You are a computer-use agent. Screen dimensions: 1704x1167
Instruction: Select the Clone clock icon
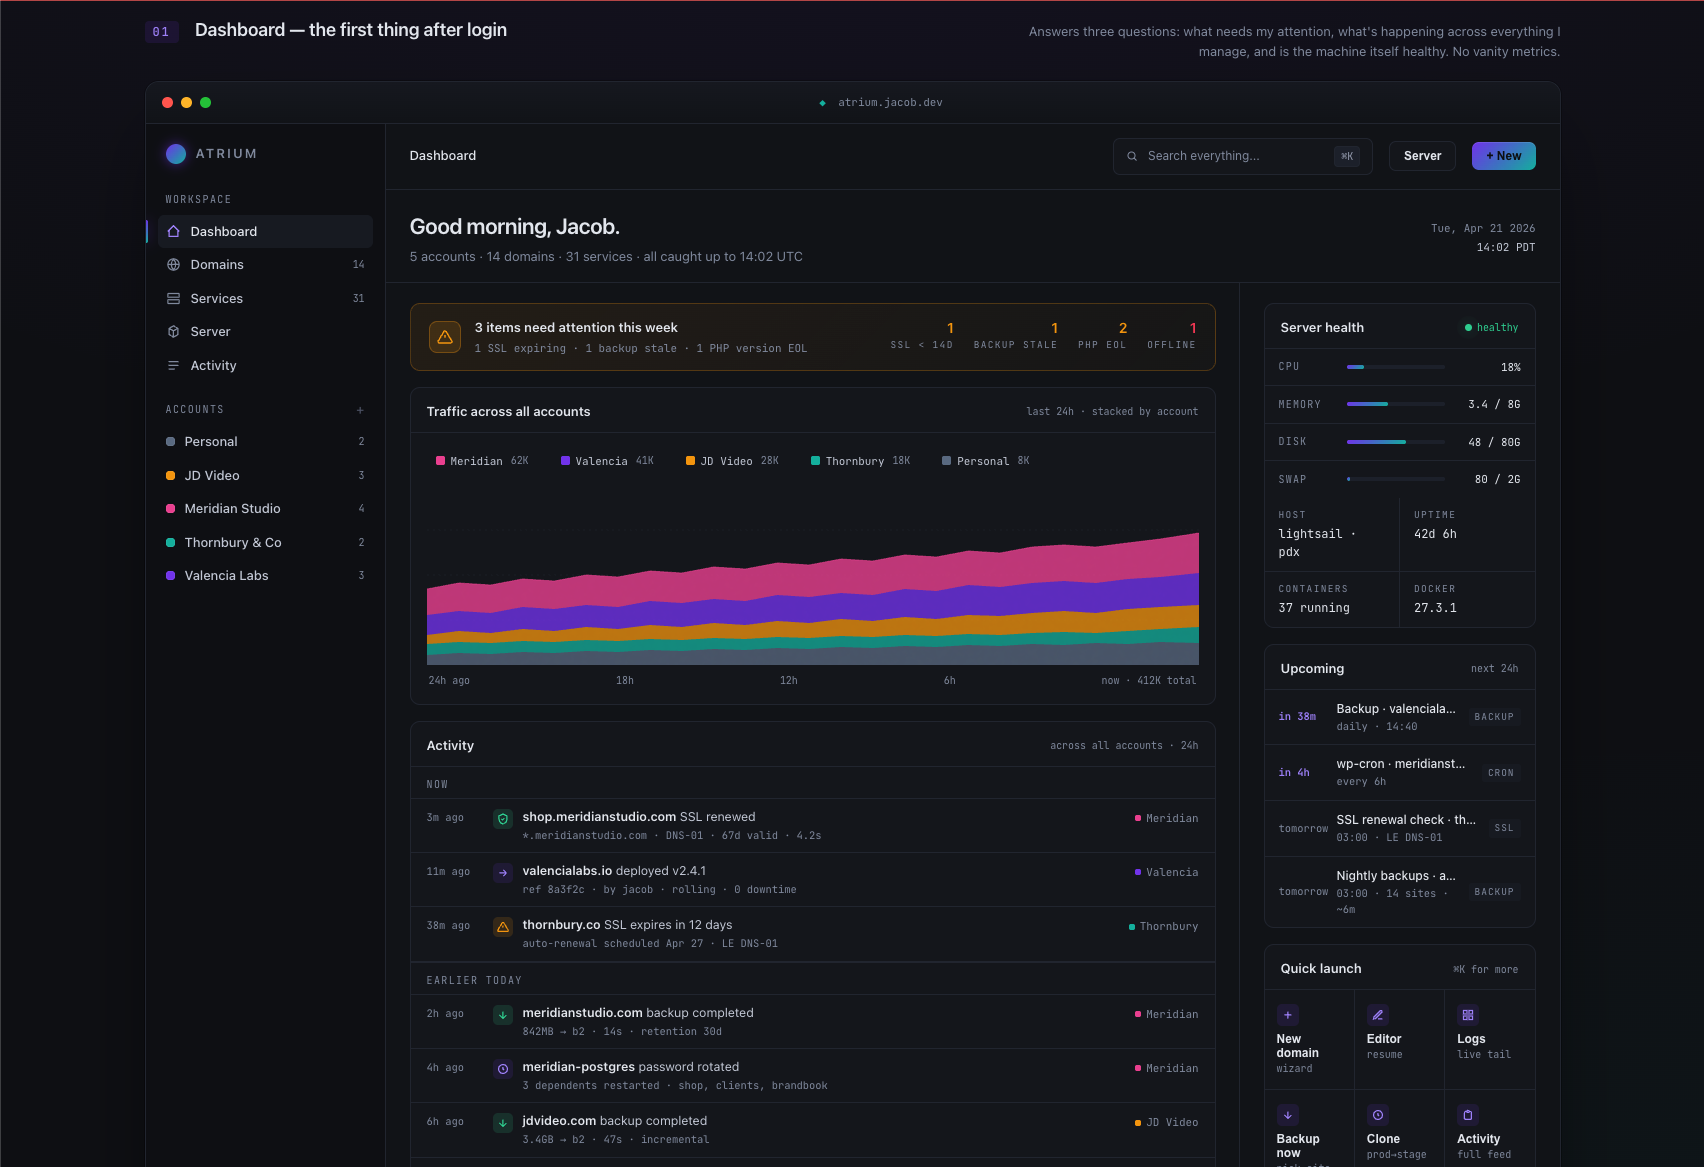(x=1378, y=1115)
